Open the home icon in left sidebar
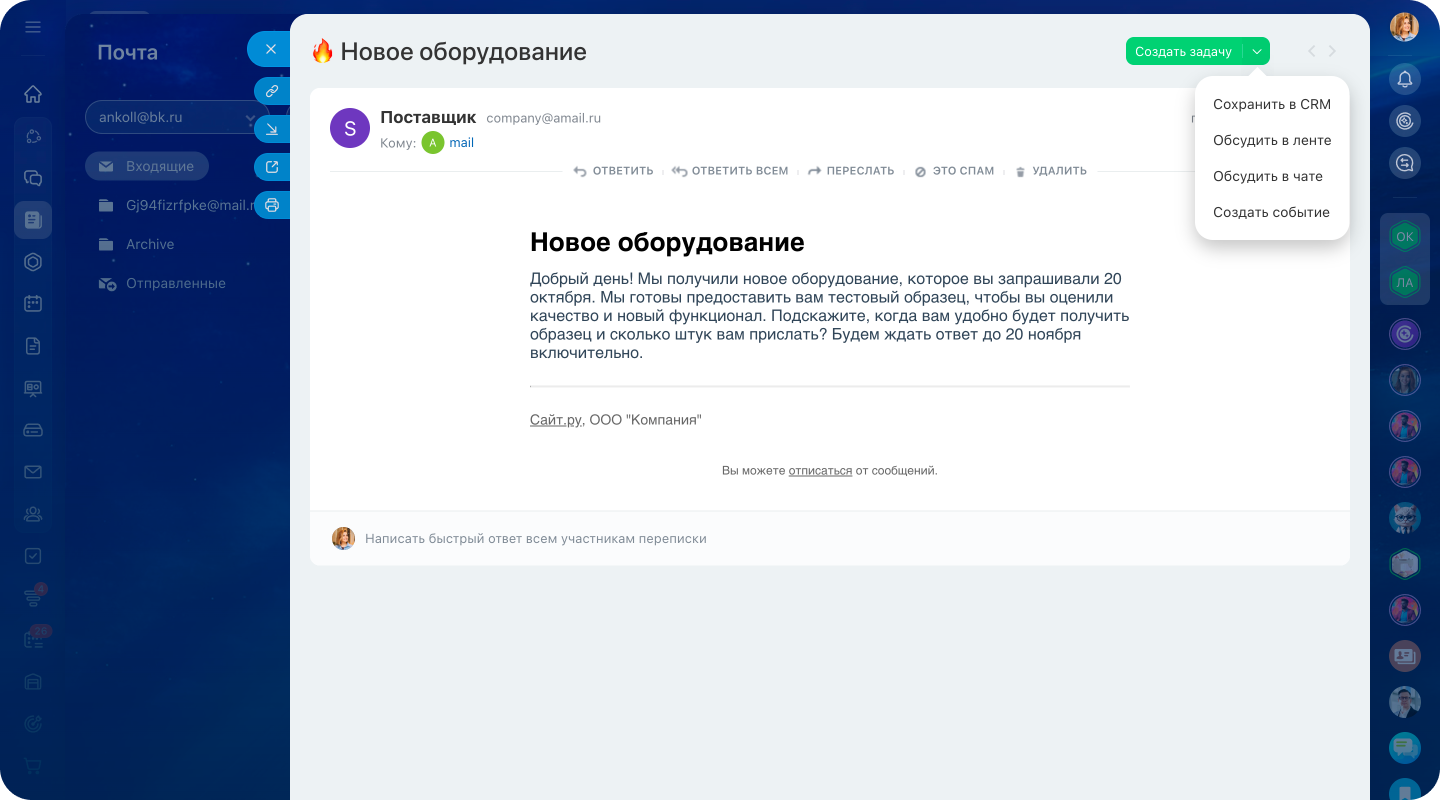The image size is (1440, 800). click(x=33, y=94)
